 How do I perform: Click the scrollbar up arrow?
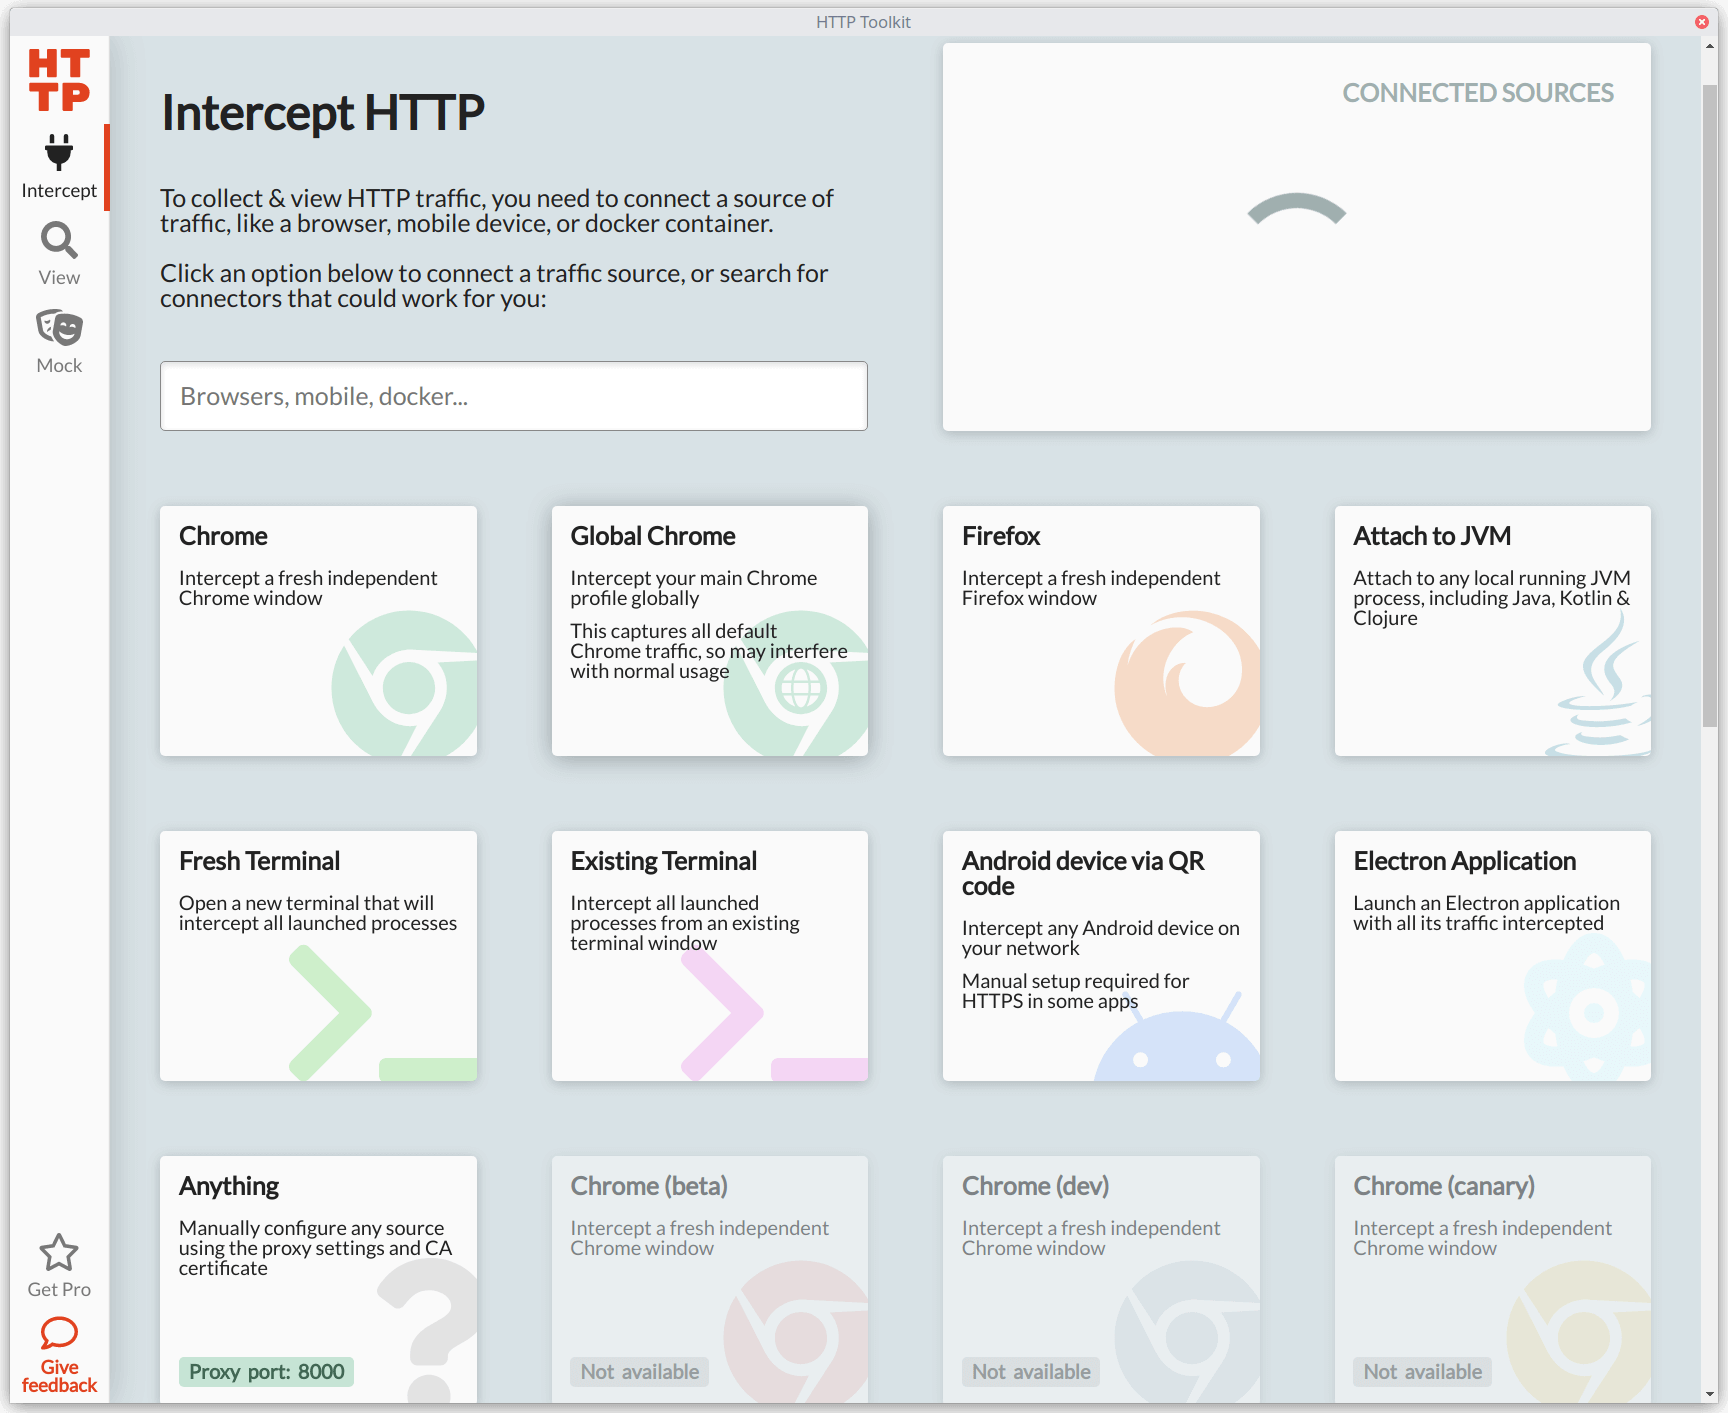(x=1710, y=45)
